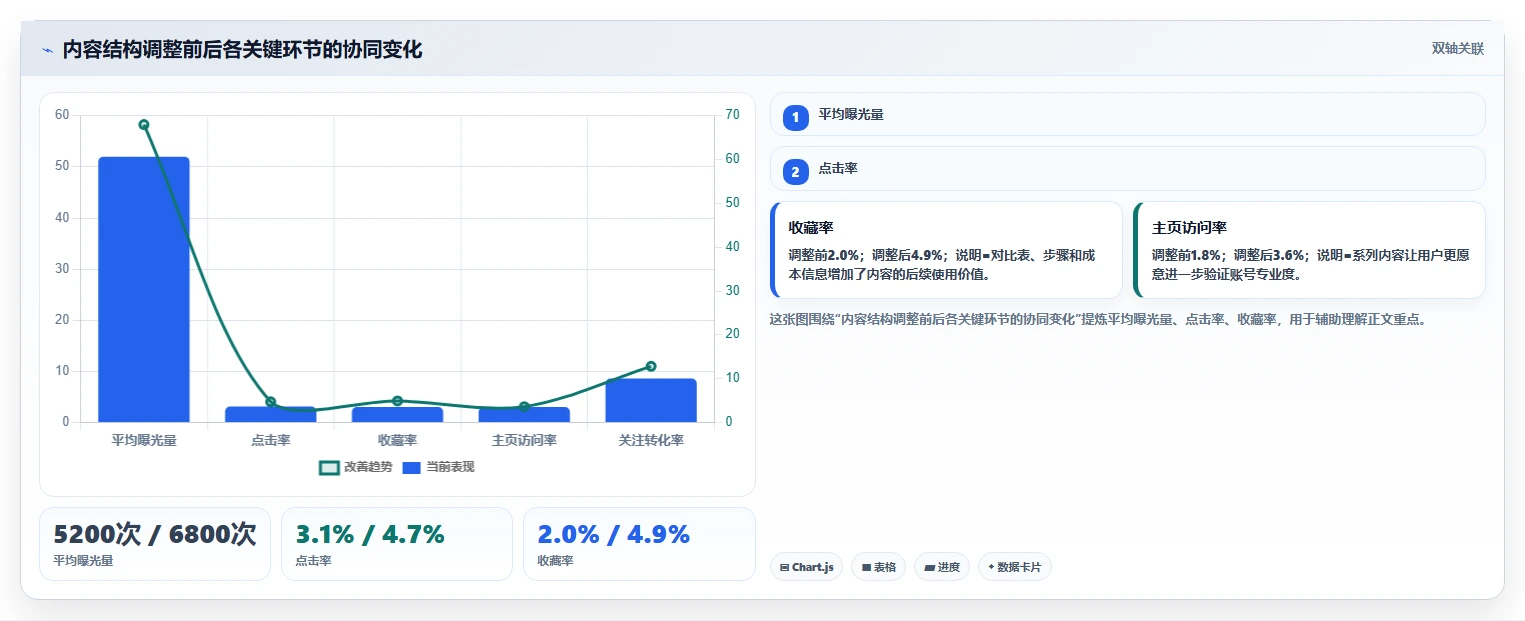1525x621 pixels.
Task: Click the icon in the 进度 tag
Action: [929, 567]
